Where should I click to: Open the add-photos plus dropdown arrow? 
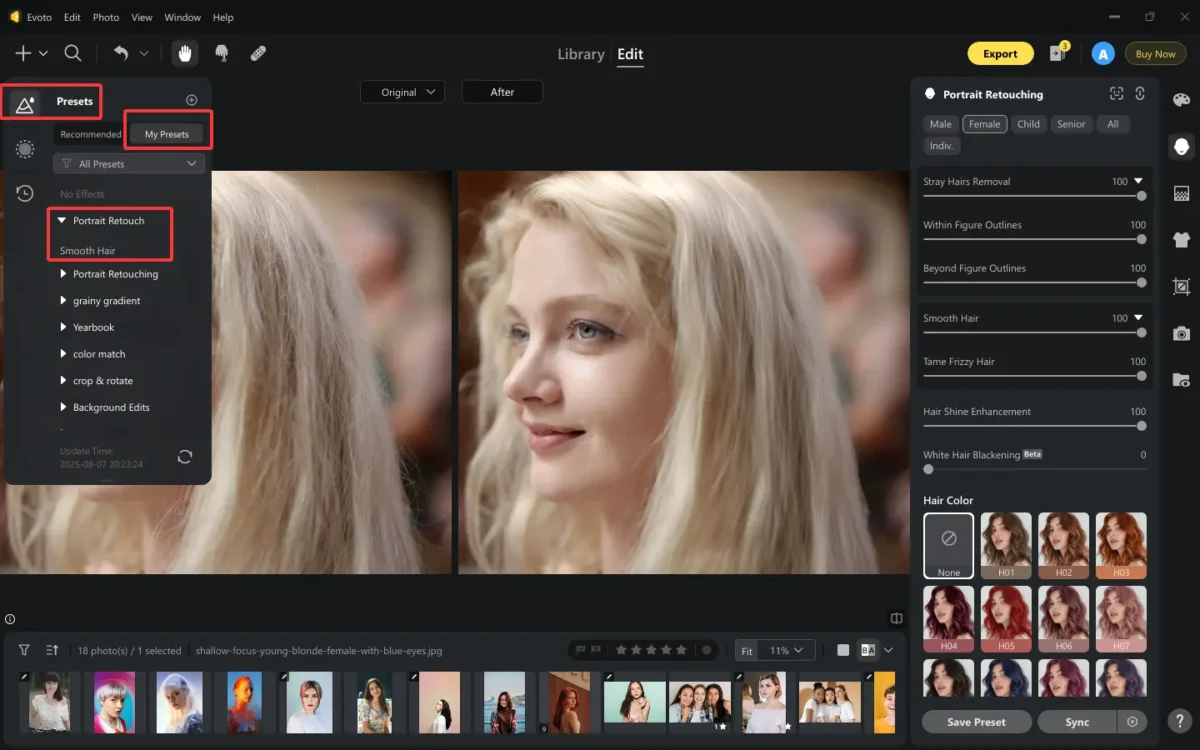43,54
